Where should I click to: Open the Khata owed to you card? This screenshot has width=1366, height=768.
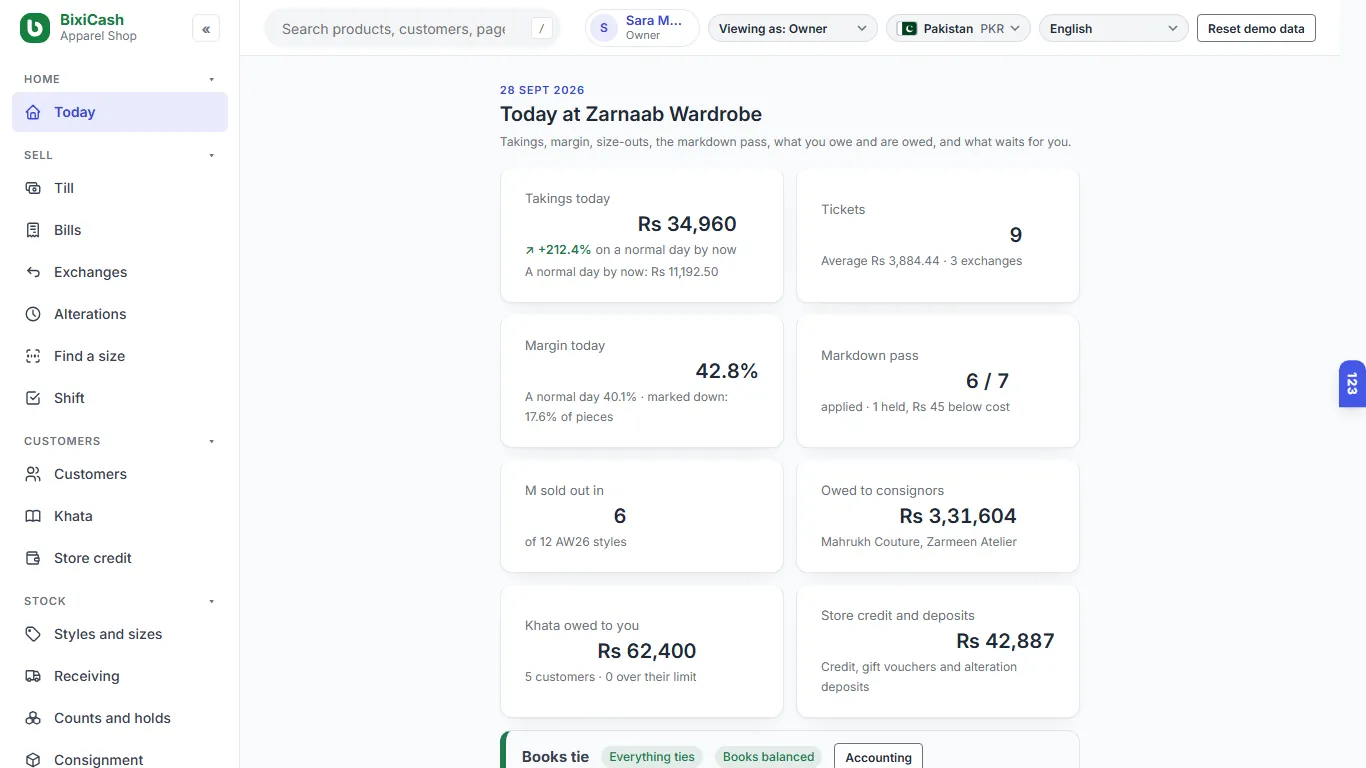(x=642, y=651)
